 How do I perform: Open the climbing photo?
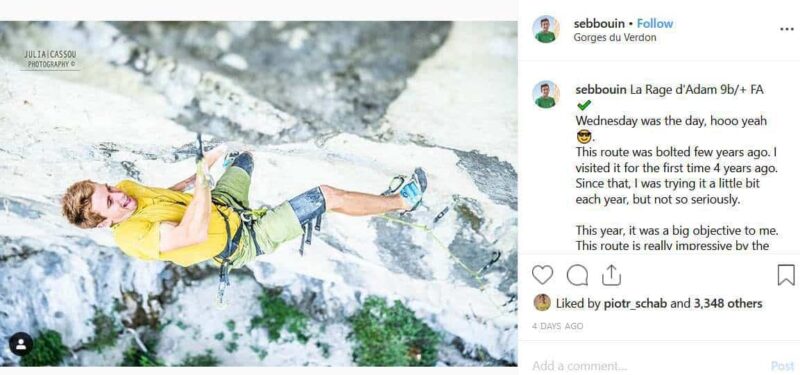tap(259, 193)
